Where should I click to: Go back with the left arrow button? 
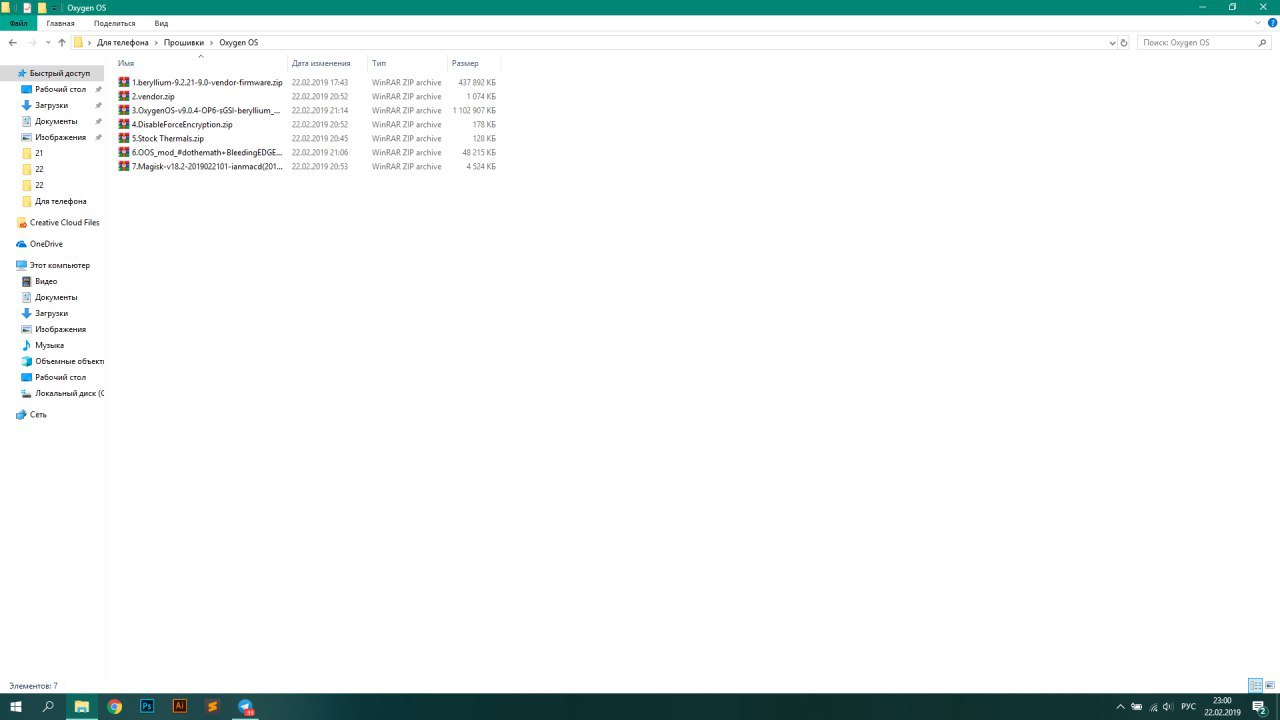[13, 43]
